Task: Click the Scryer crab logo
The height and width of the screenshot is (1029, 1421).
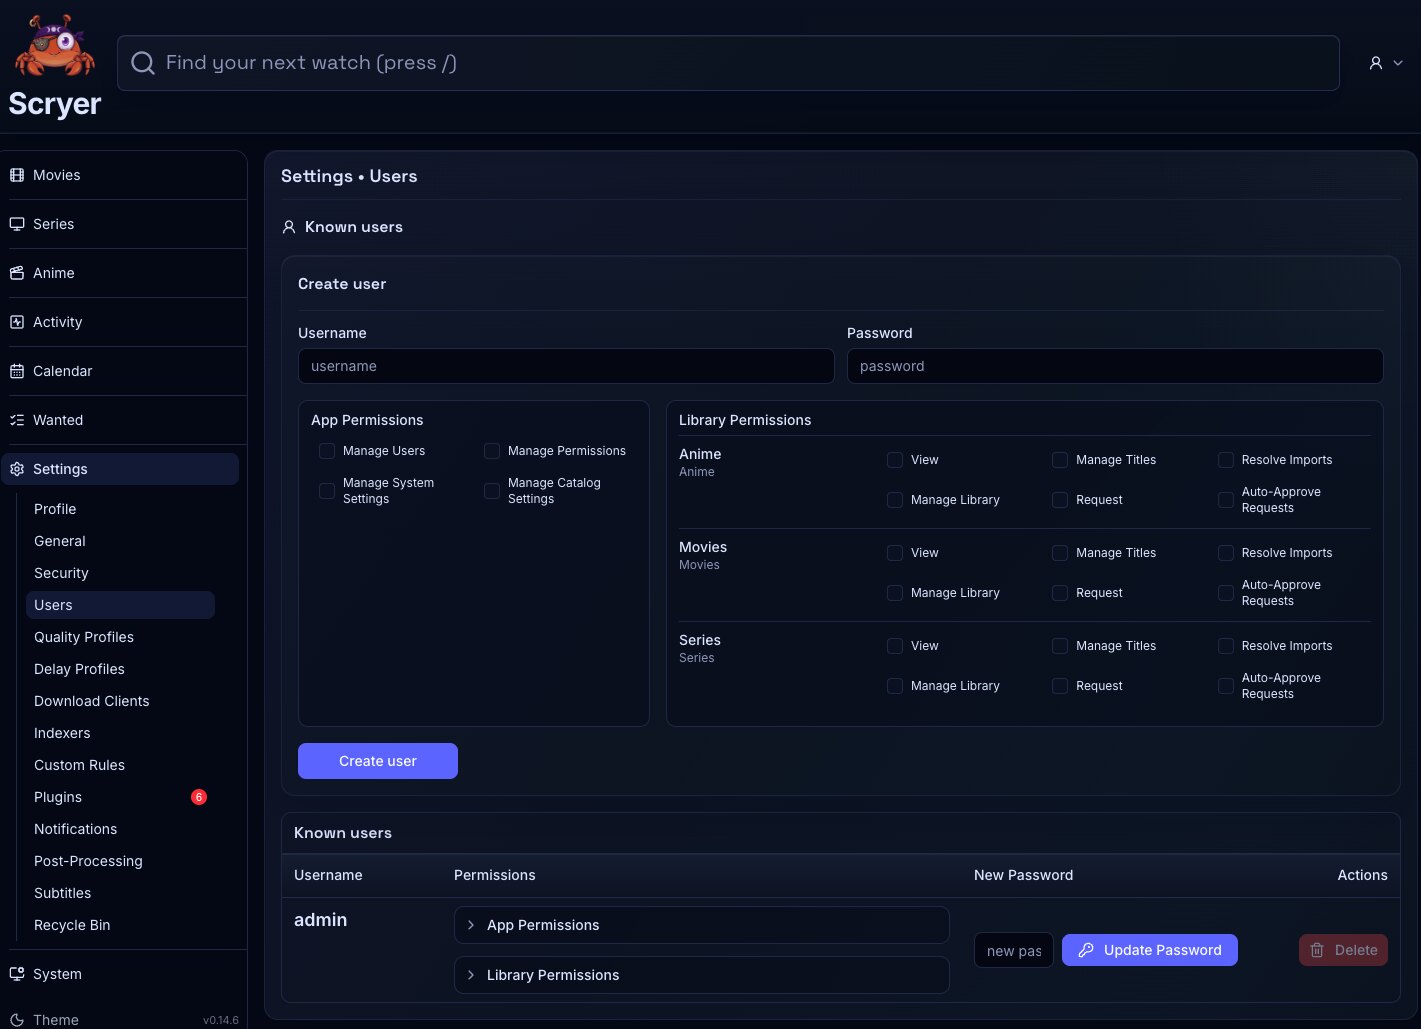Action: coord(55,46)
